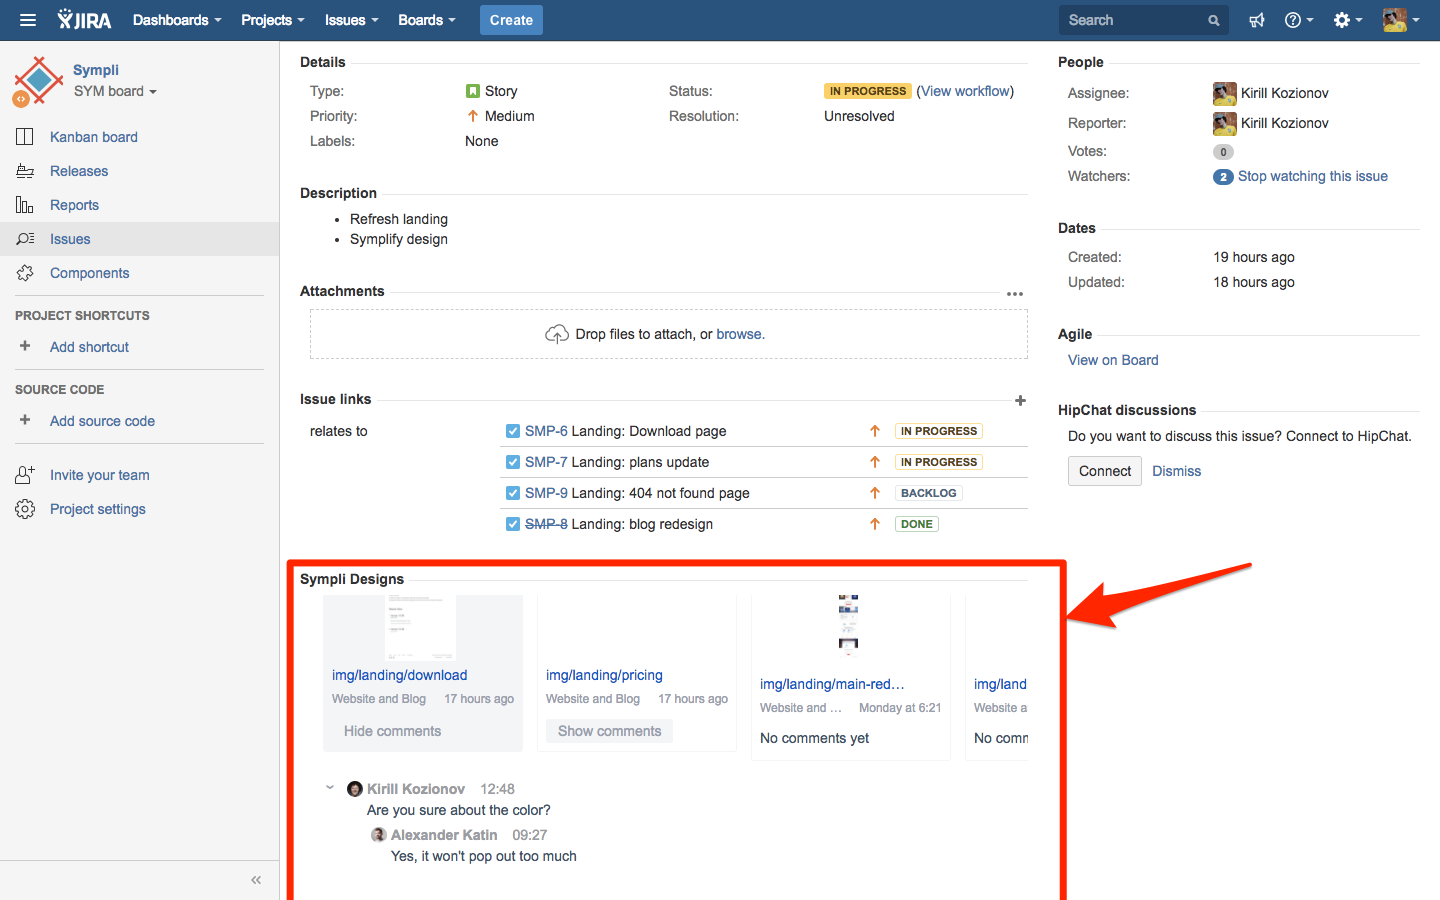This screenshot has height=900, width=1440.
Task: Click the plus icon beside Add shortcut
Action: 25,346
